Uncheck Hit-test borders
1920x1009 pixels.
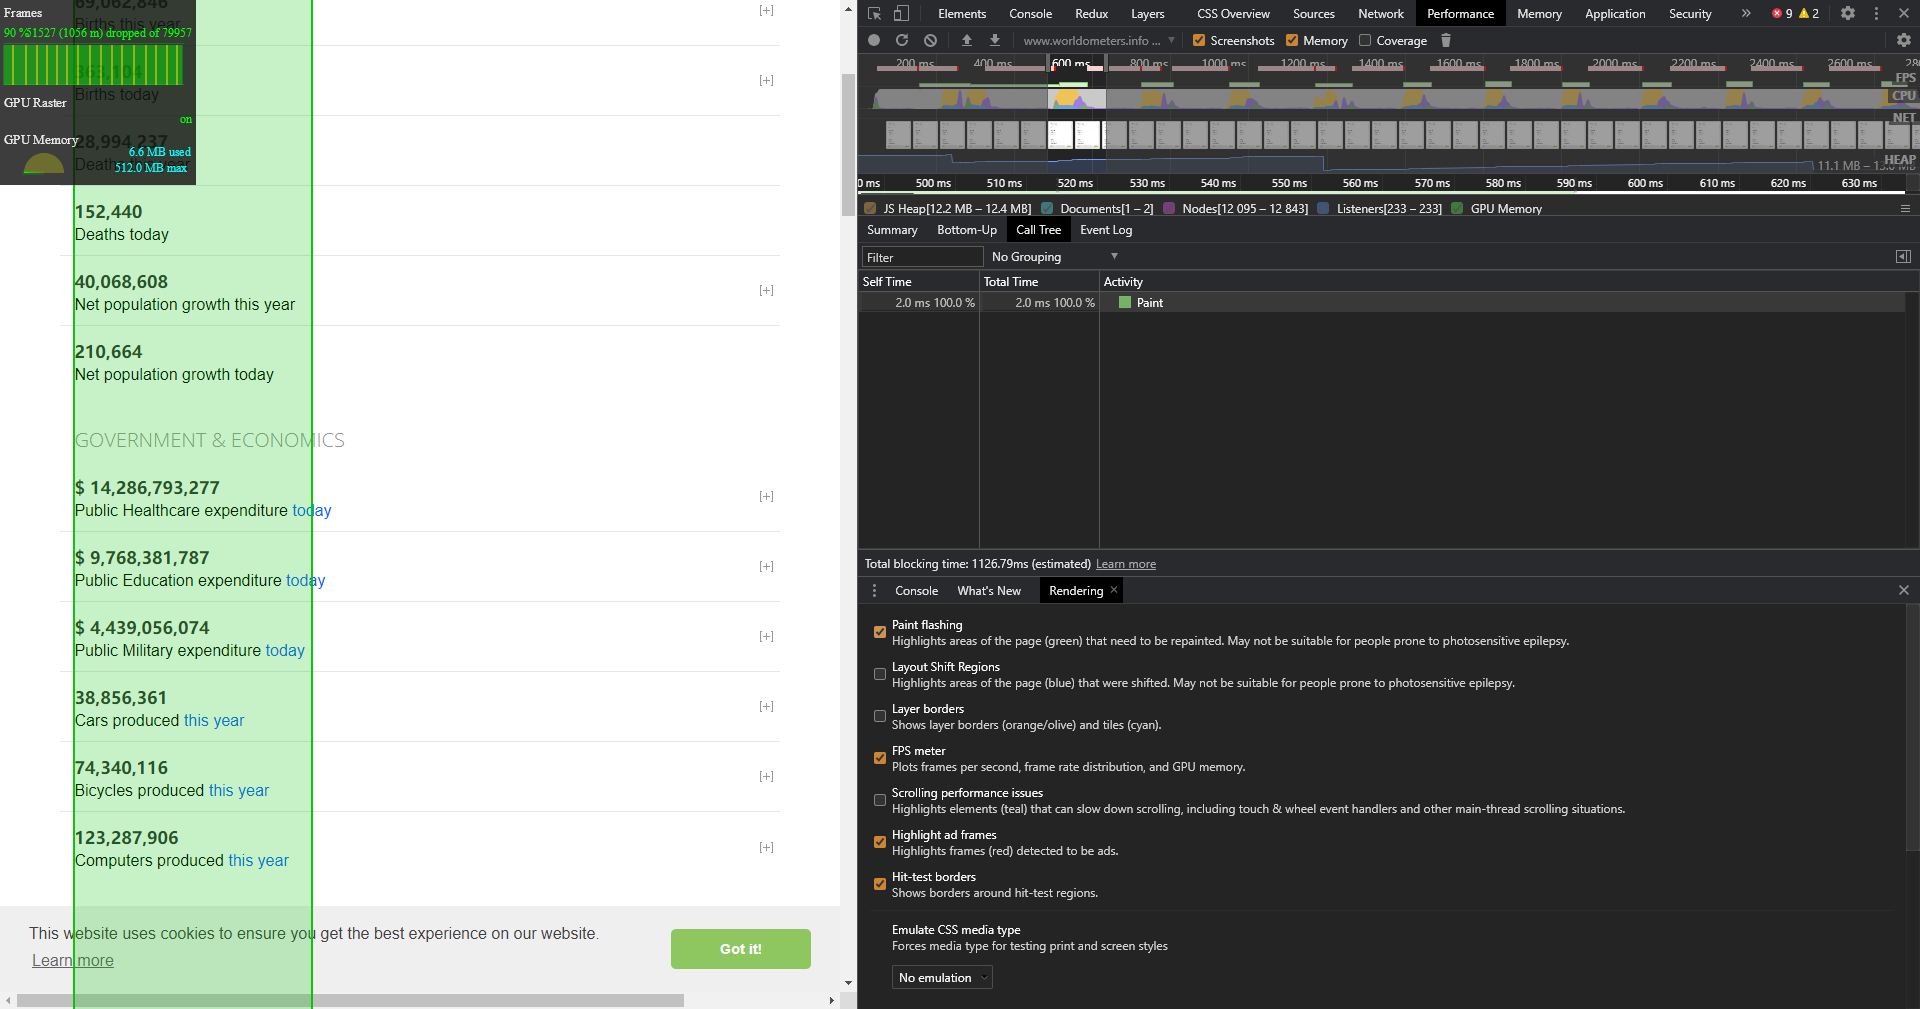[880, 884]
